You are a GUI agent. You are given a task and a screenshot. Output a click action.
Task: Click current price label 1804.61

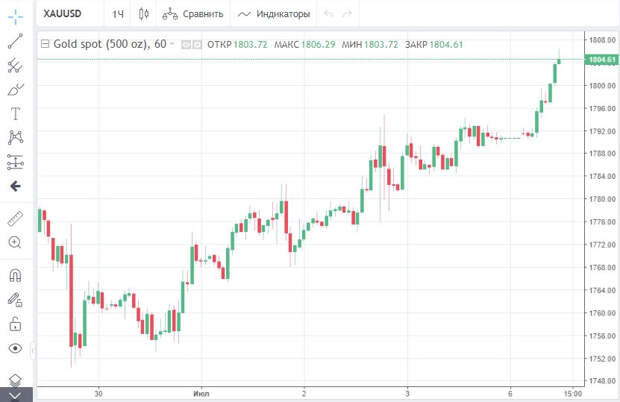click(x=601, y=60)
